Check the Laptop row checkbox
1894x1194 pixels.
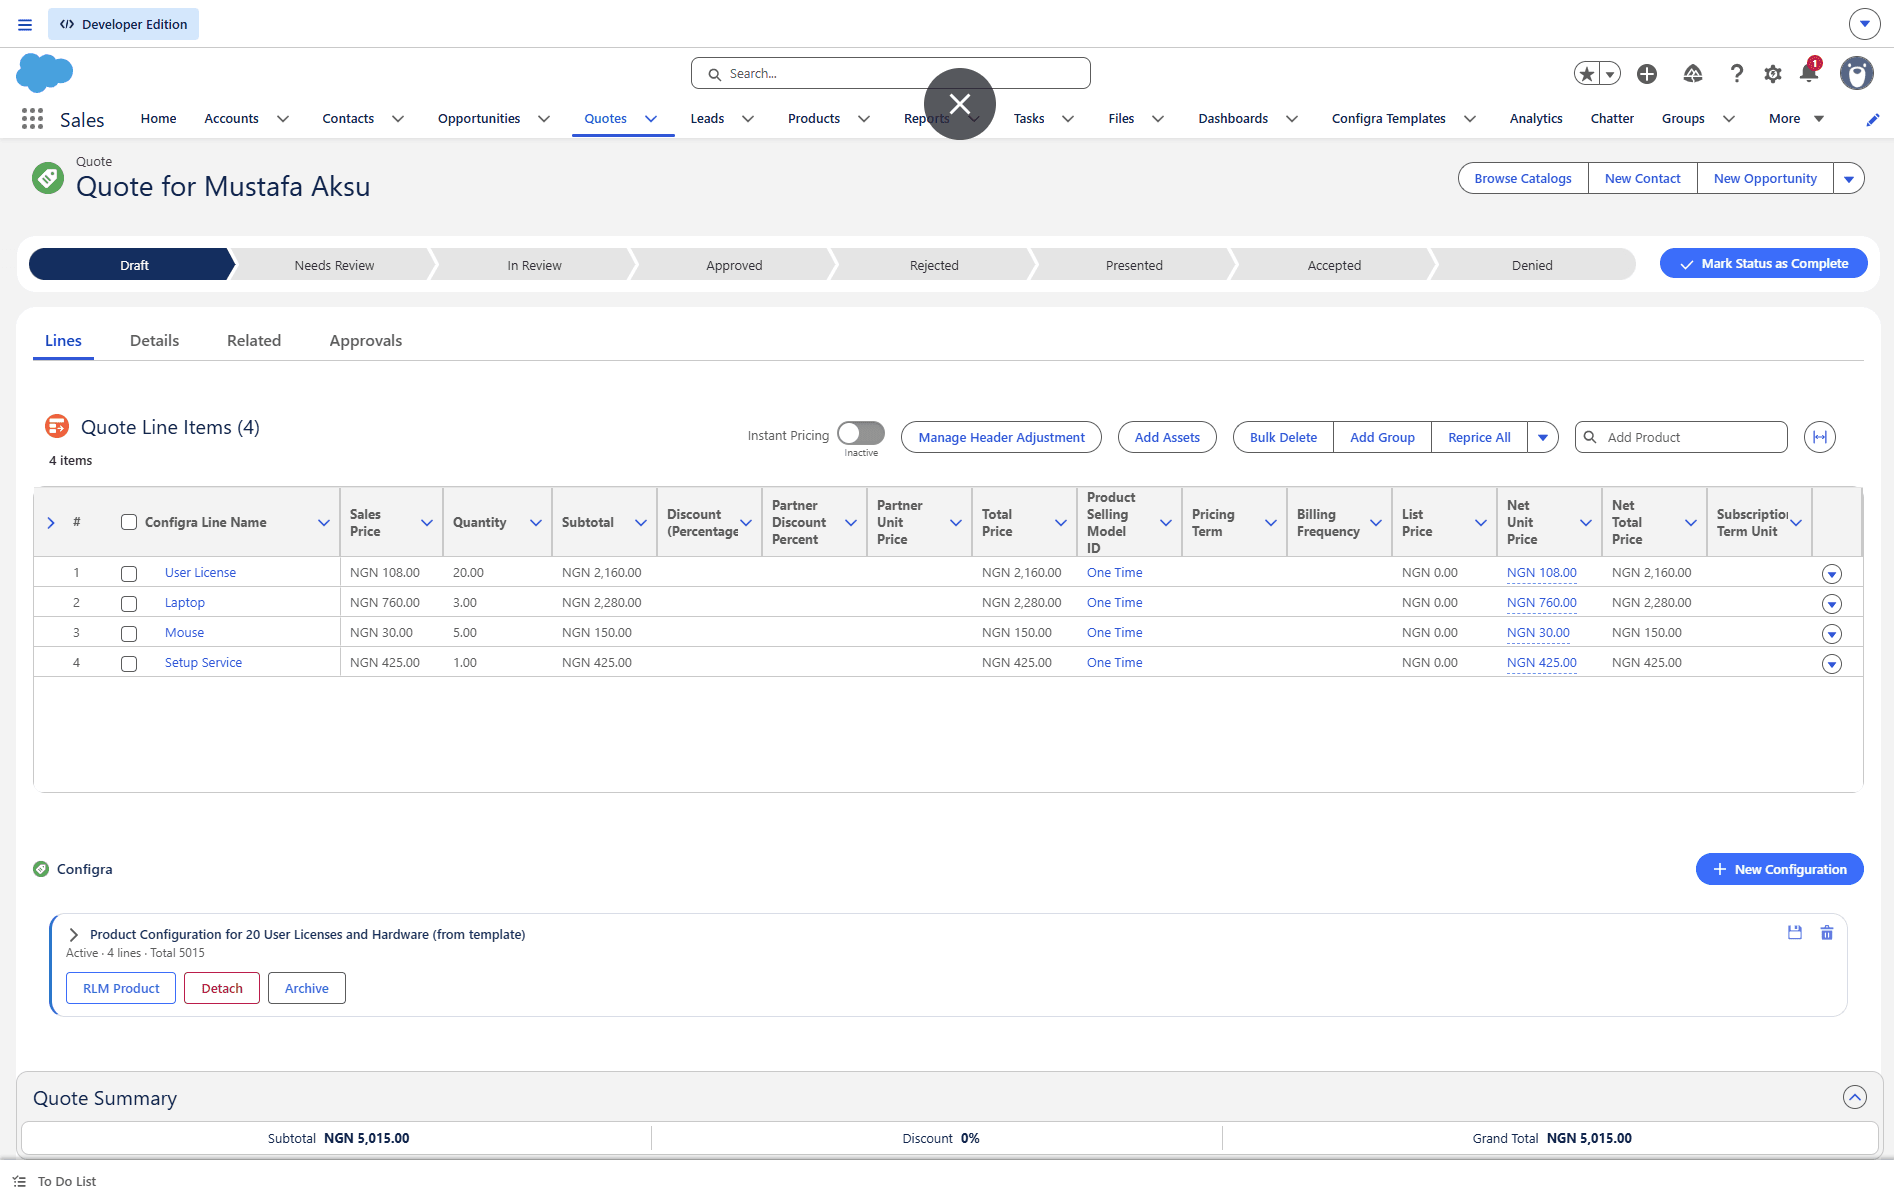coord(129,604)
